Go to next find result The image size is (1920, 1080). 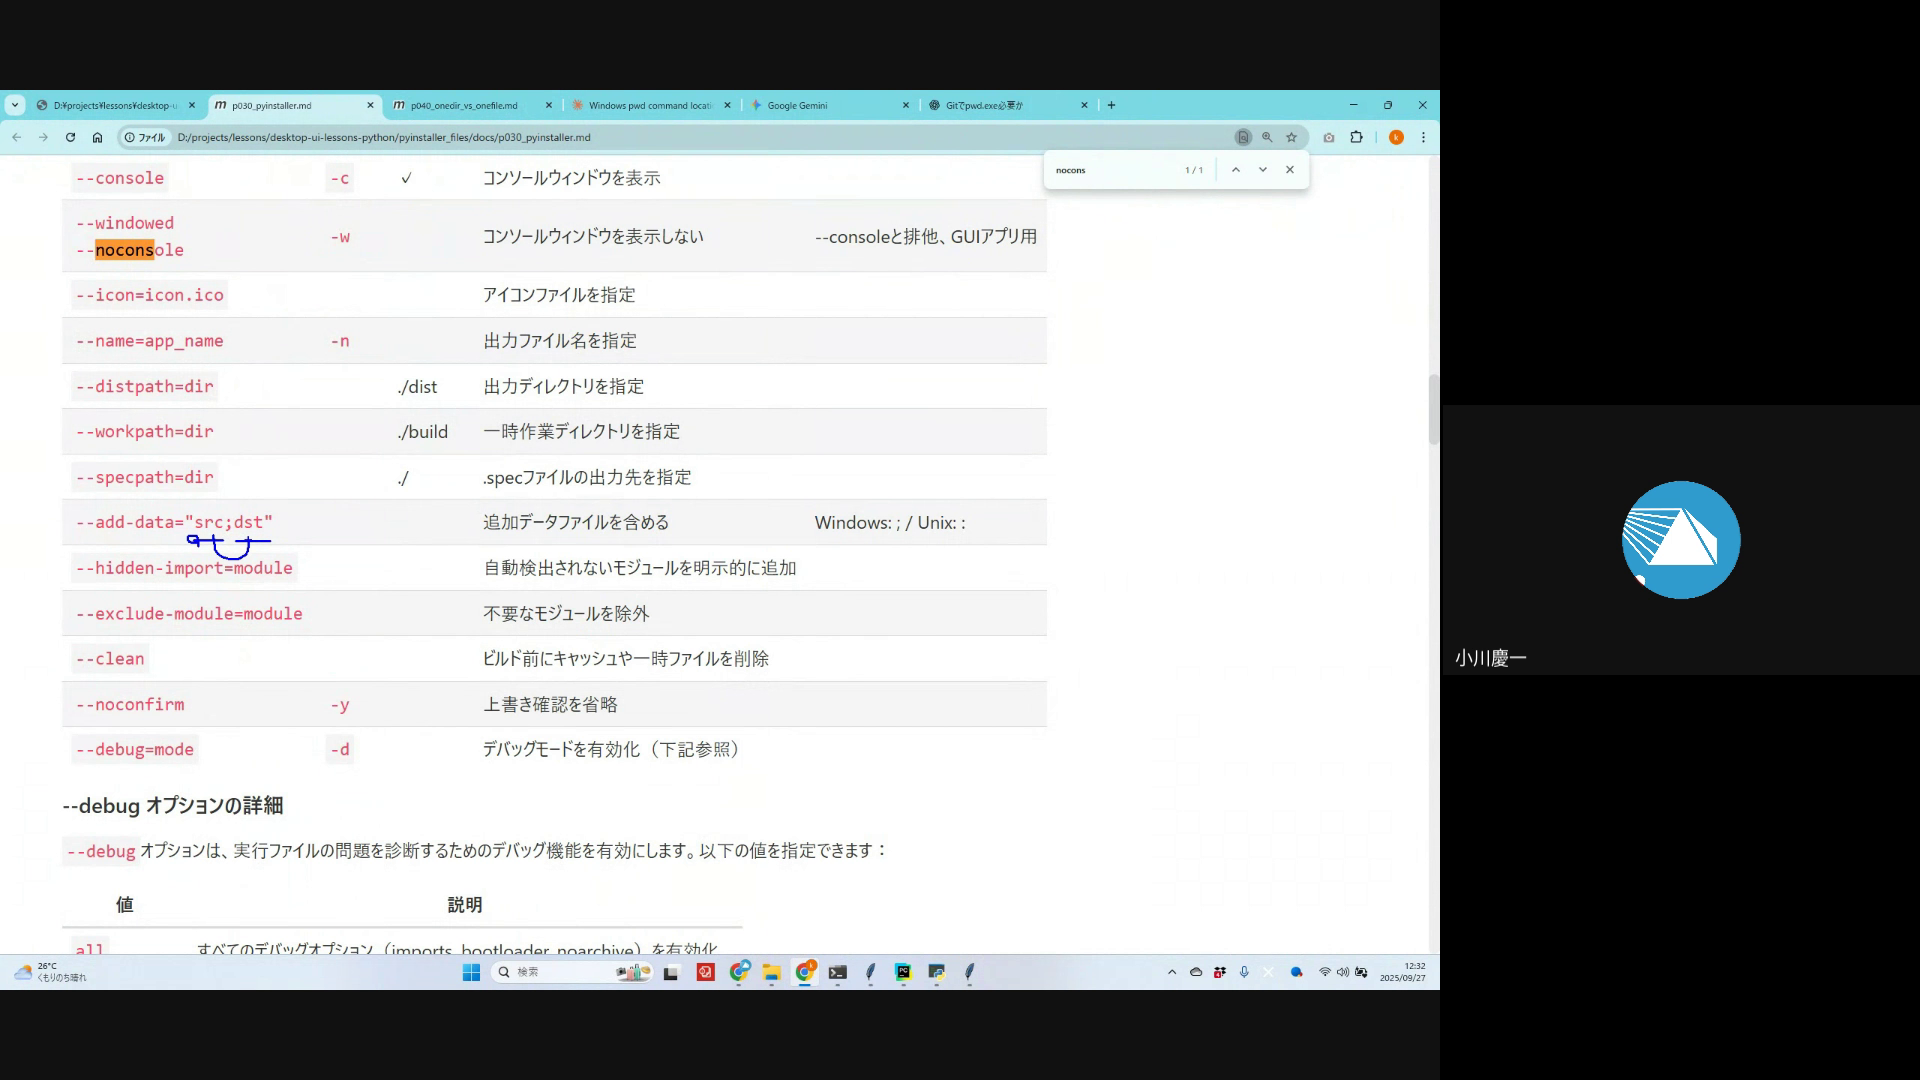[1263, 170]
